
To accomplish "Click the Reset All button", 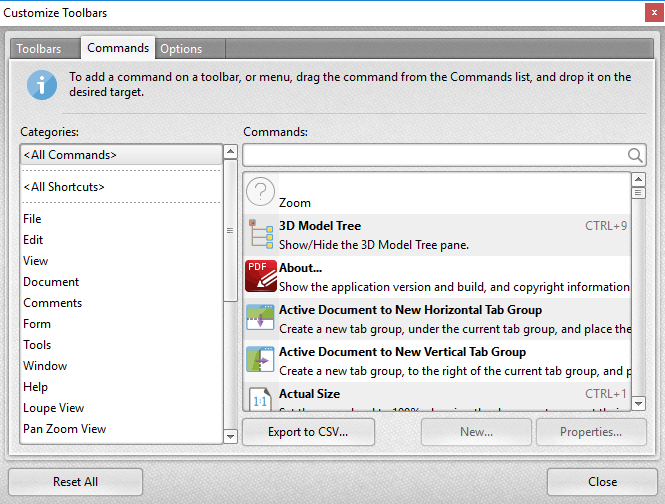I will click(75, 482).
